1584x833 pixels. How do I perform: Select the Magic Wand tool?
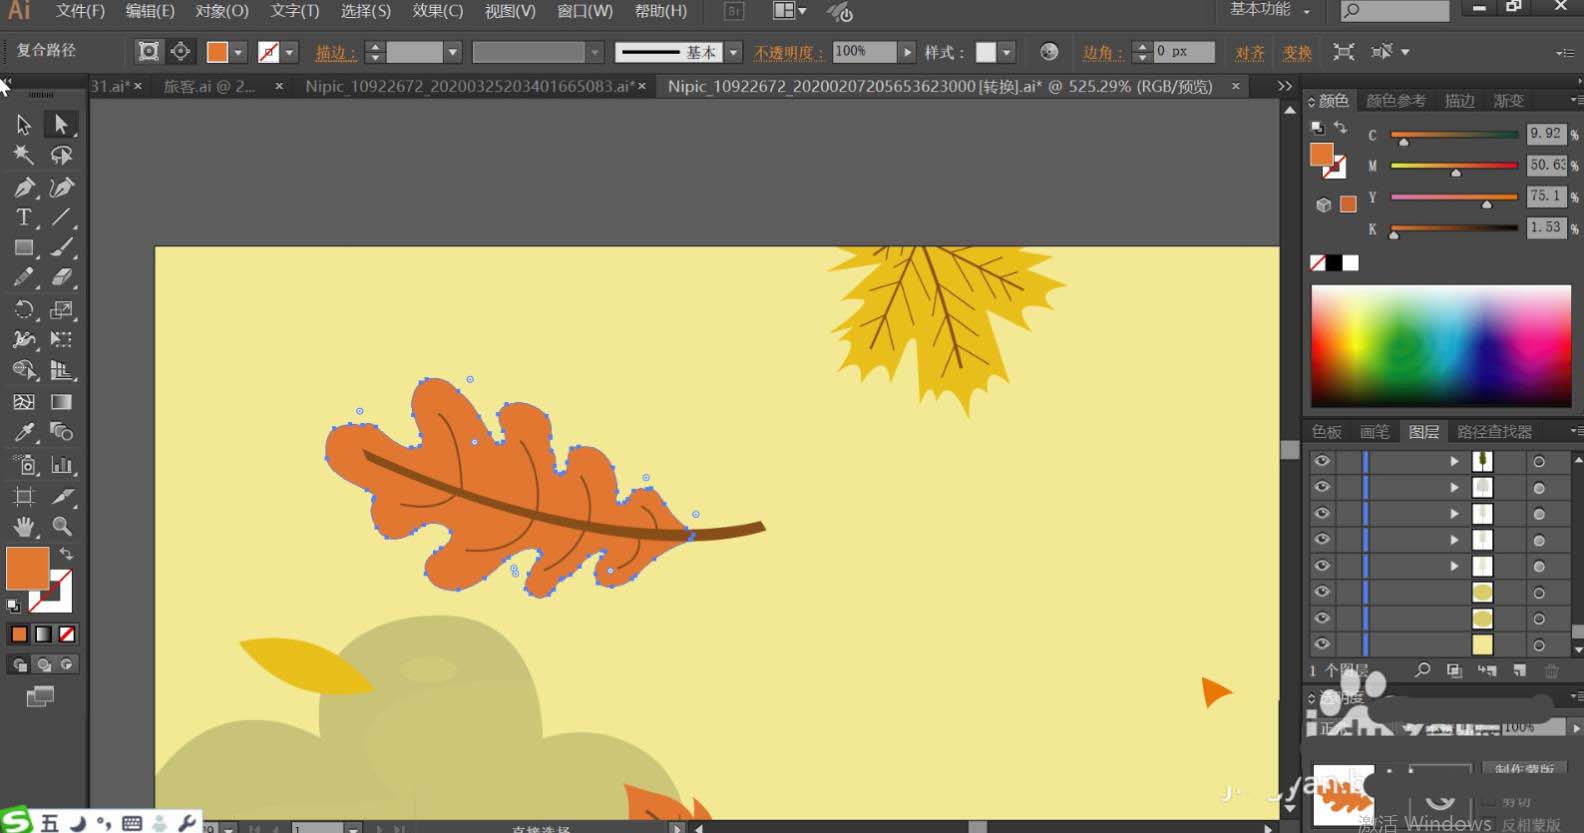point(23,155)
